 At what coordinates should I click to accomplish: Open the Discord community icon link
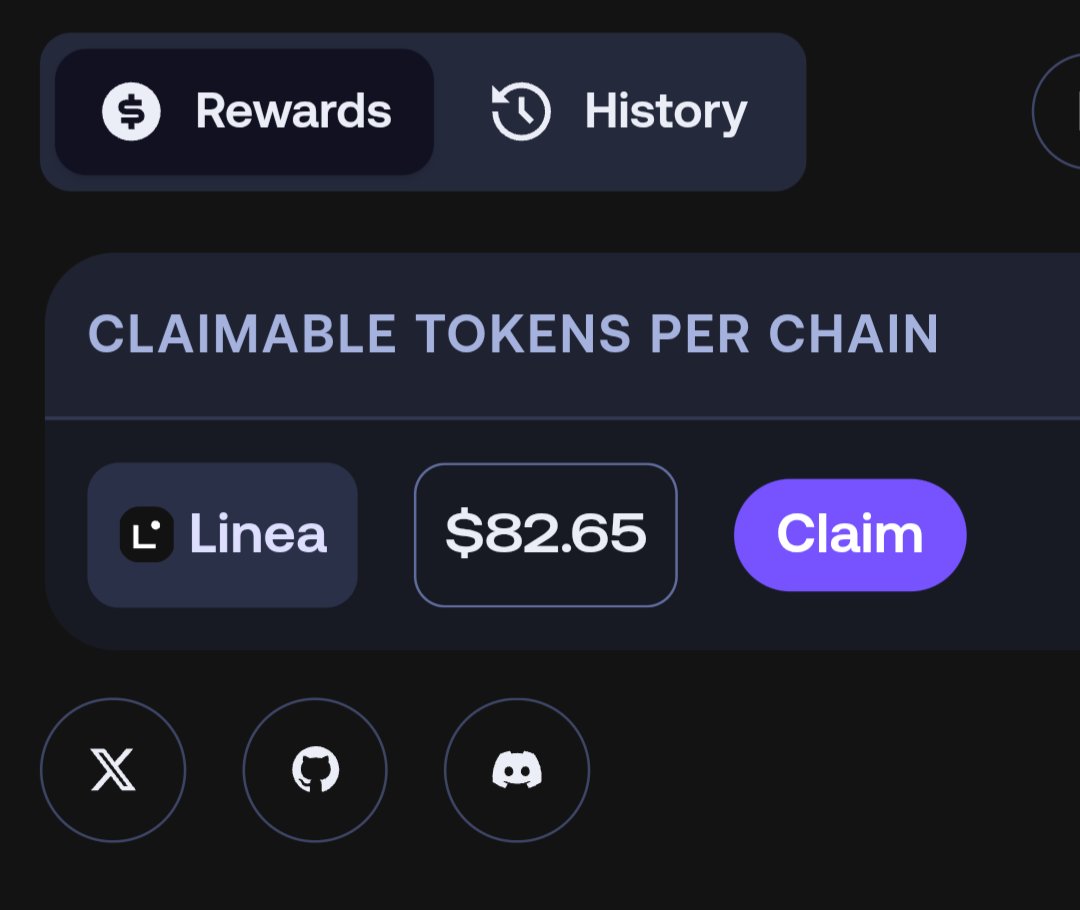click(517, 770)
